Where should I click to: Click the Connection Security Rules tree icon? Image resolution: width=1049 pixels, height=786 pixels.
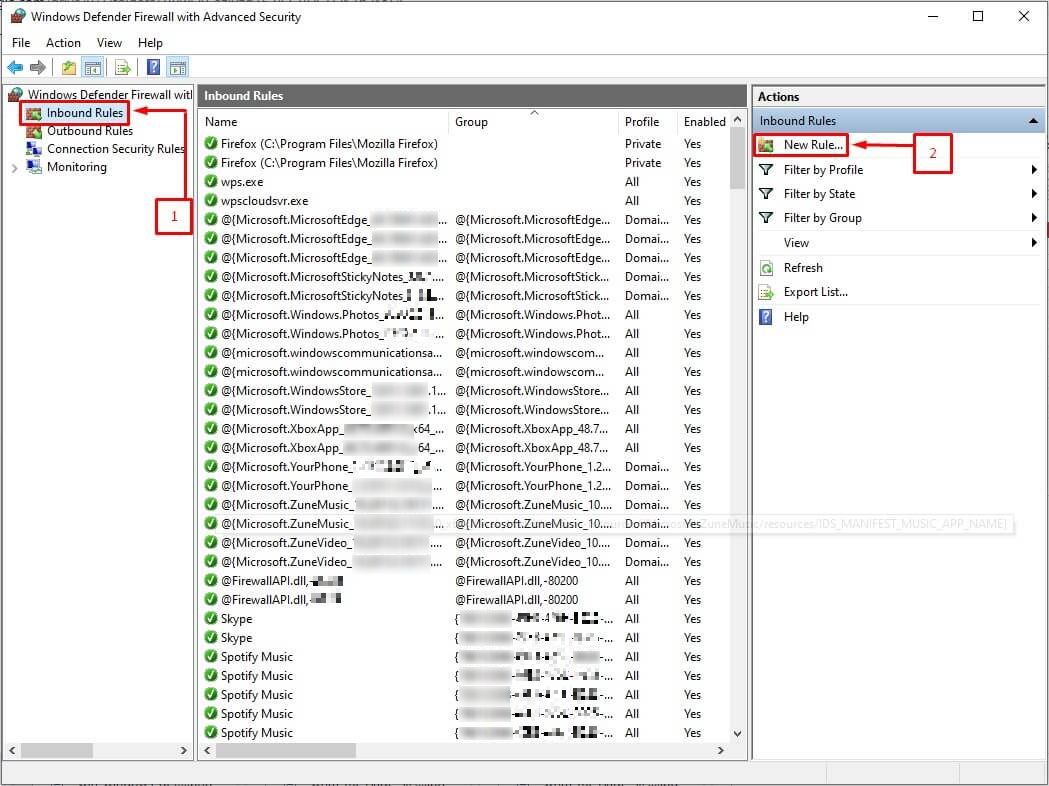point(34,149)
